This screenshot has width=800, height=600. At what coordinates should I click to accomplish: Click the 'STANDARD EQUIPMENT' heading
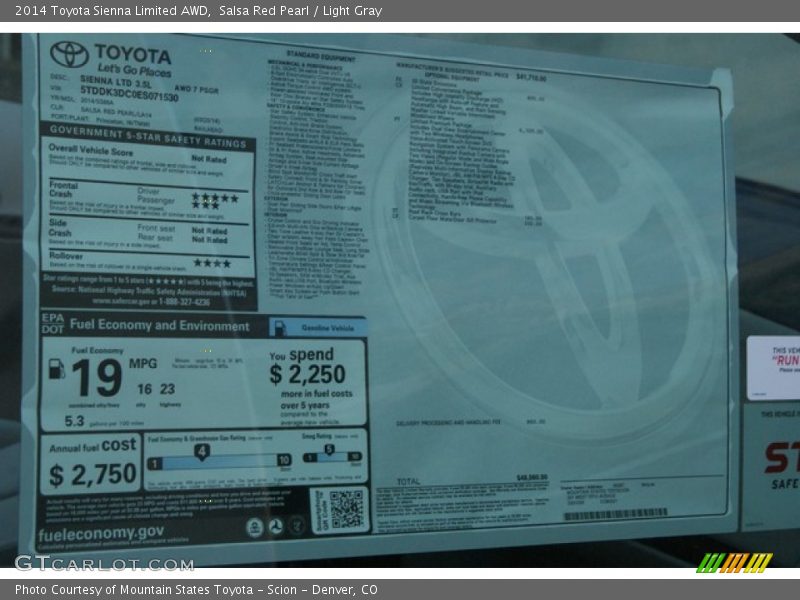(x=320, y=56)
